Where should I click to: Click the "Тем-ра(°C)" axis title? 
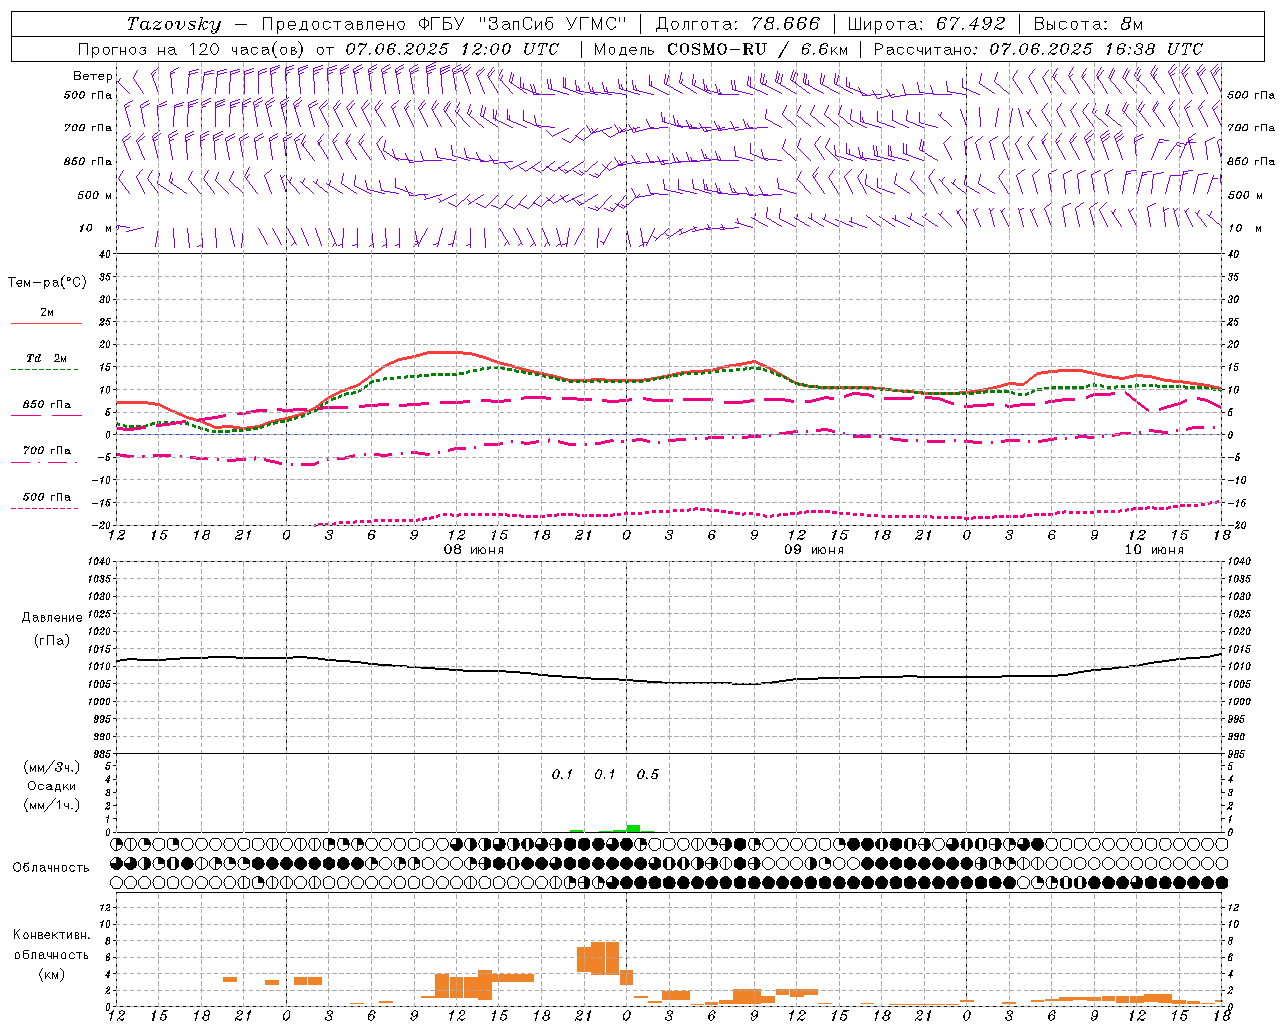[x=47, y=283]
